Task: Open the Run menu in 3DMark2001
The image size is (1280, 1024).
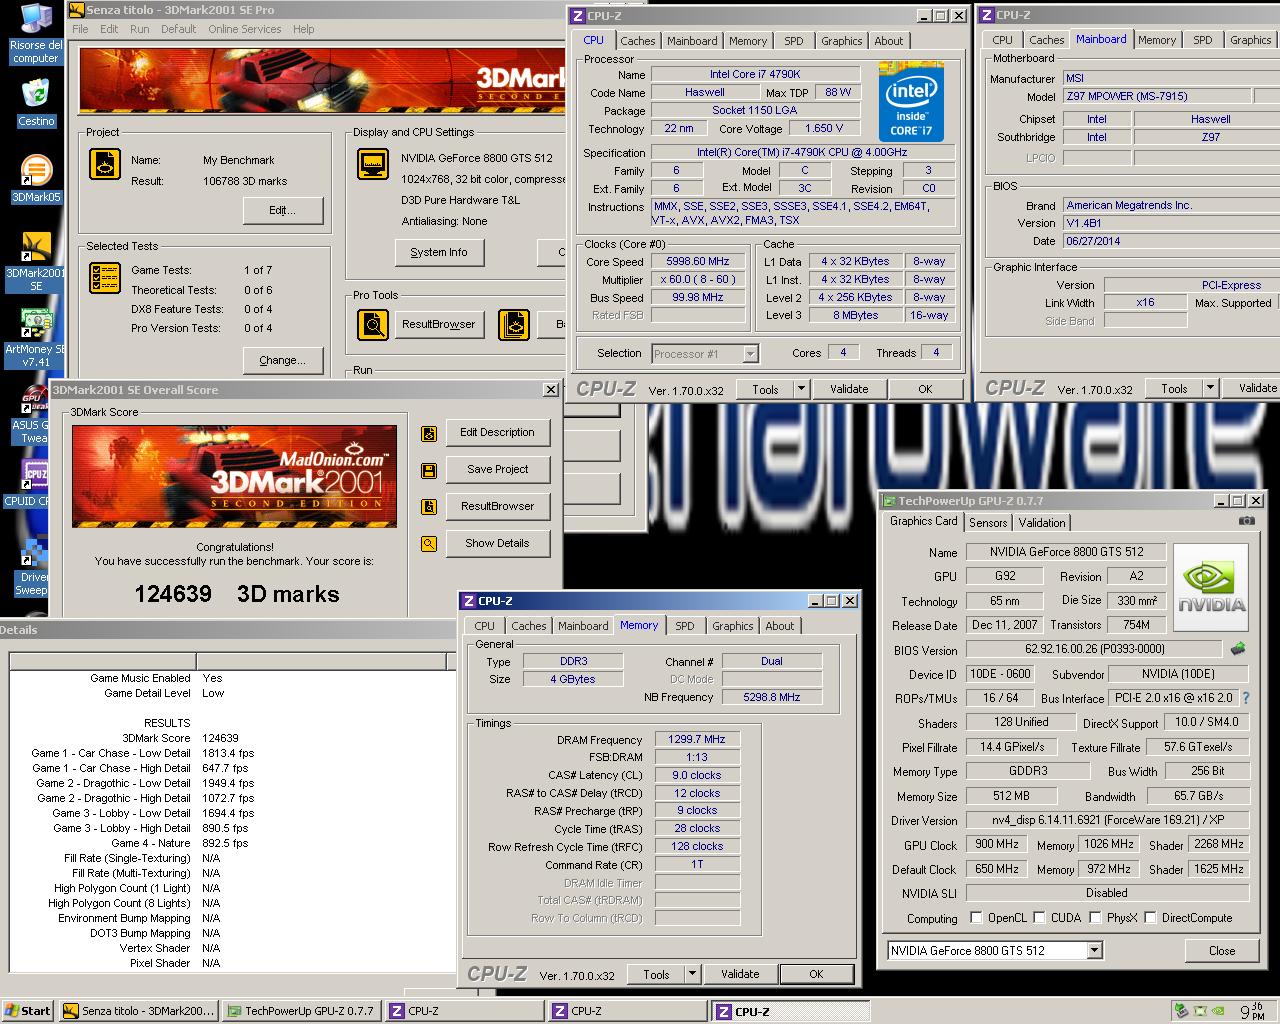Action: (x=139, y=29)
